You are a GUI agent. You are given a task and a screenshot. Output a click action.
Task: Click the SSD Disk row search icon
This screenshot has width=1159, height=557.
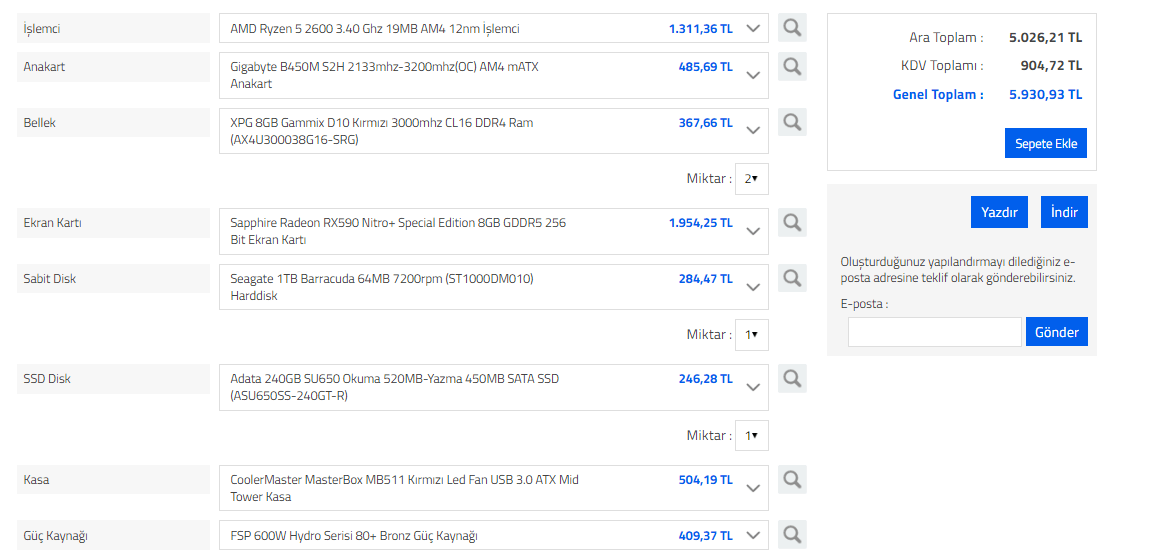pos(792,378)
